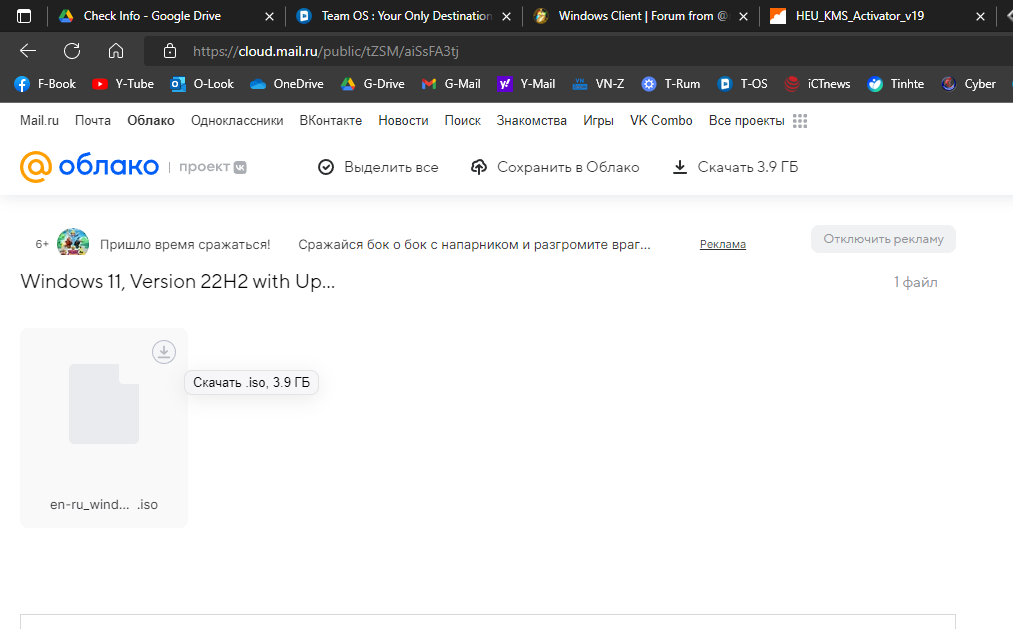The width and height of the screenshot is (1013, 629).
Task: Reload the current page
Action: click(x=72, y=51)
